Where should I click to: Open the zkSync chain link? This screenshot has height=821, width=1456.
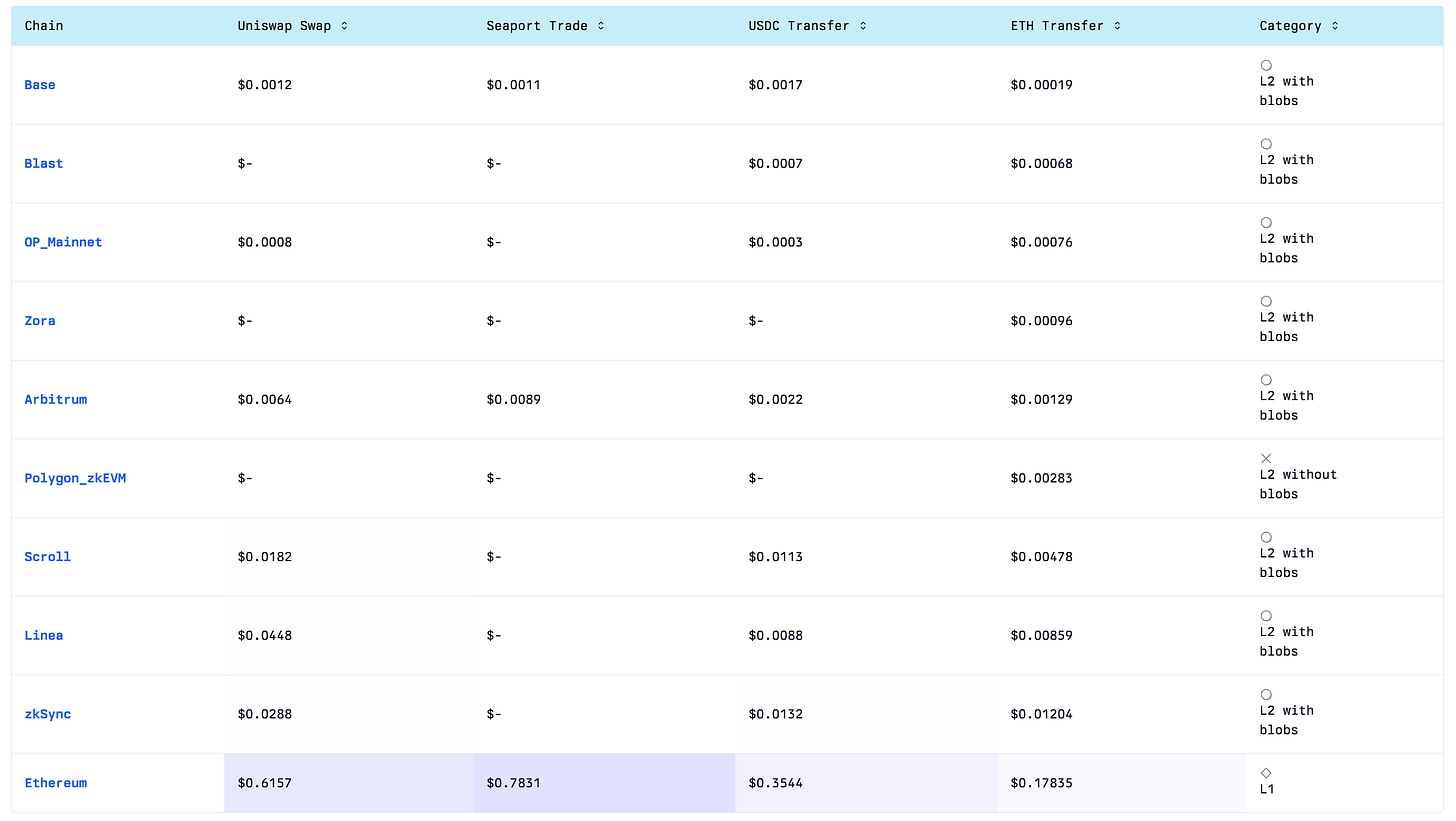(48, 714)
